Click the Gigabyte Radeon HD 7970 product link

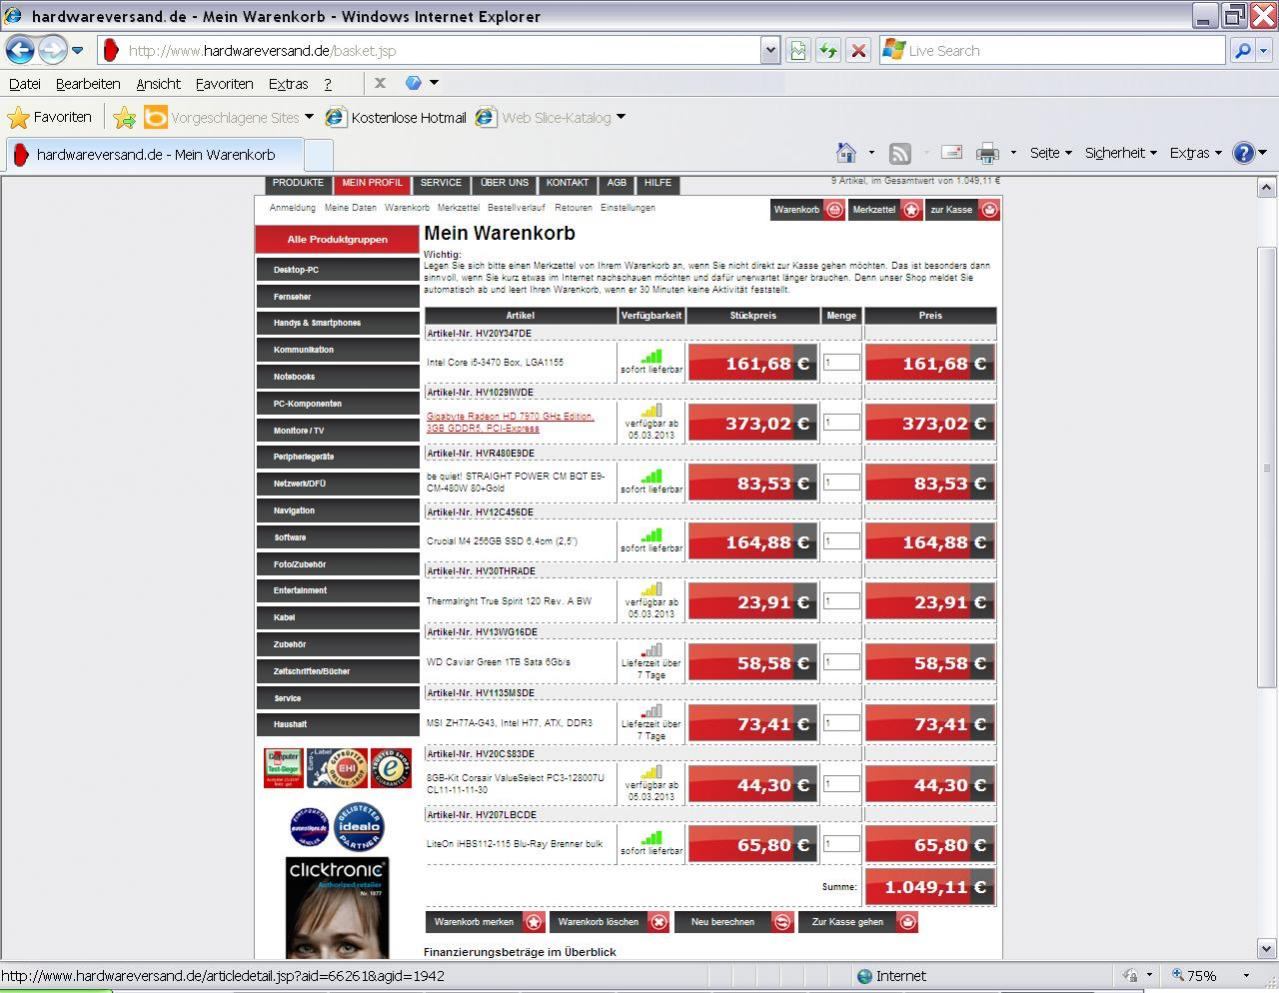click(510, 422)
